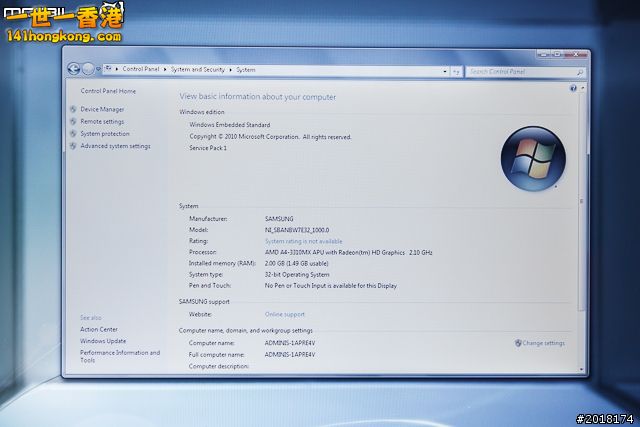Open the Online support website link

point(285,314)
